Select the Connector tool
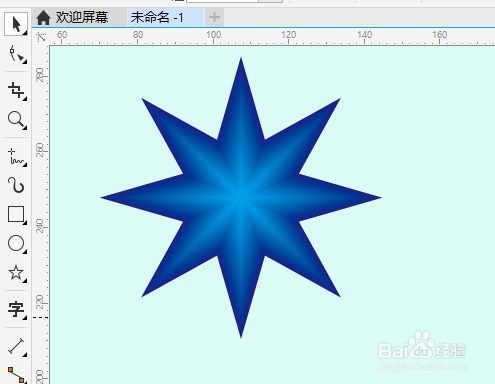Viewport: 495px width, 384px height. pyautogui.click(x=16, y=375)
